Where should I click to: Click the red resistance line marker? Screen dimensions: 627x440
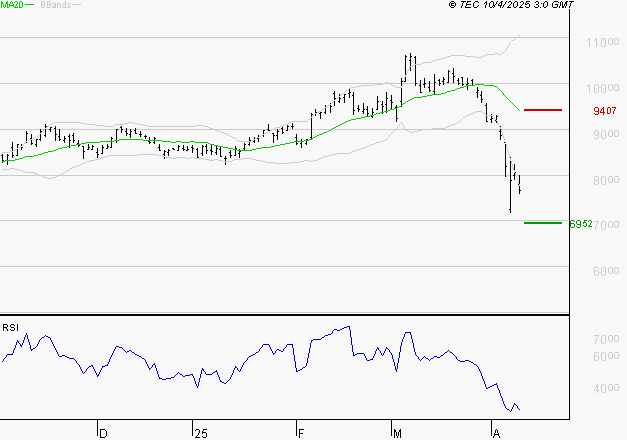(542, 109)
